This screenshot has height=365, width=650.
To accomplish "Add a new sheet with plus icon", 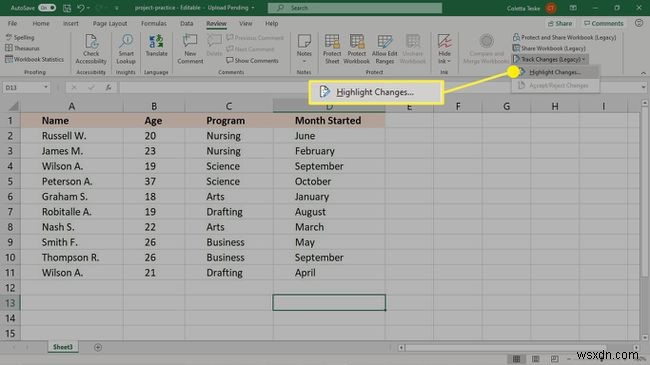I will (98, 347).
